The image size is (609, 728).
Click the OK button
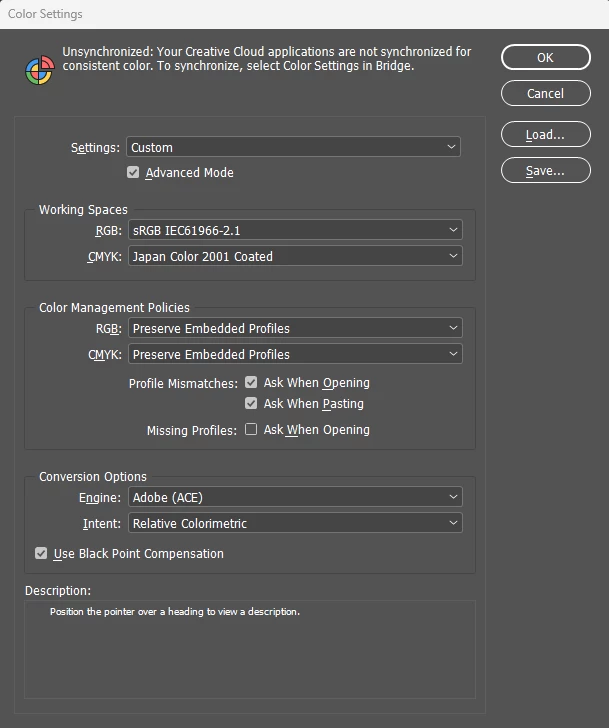click(545, 58)
